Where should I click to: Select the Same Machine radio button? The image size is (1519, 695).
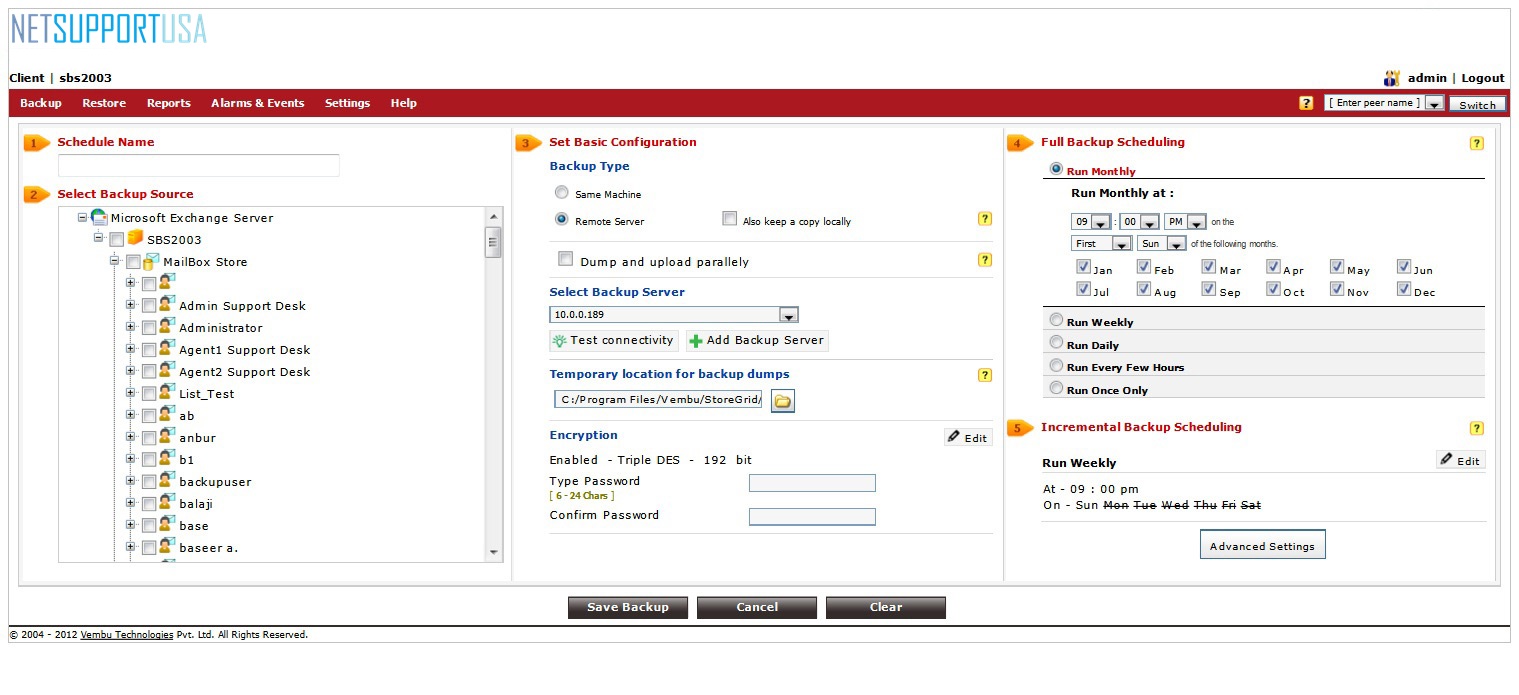tap(562, 193)
